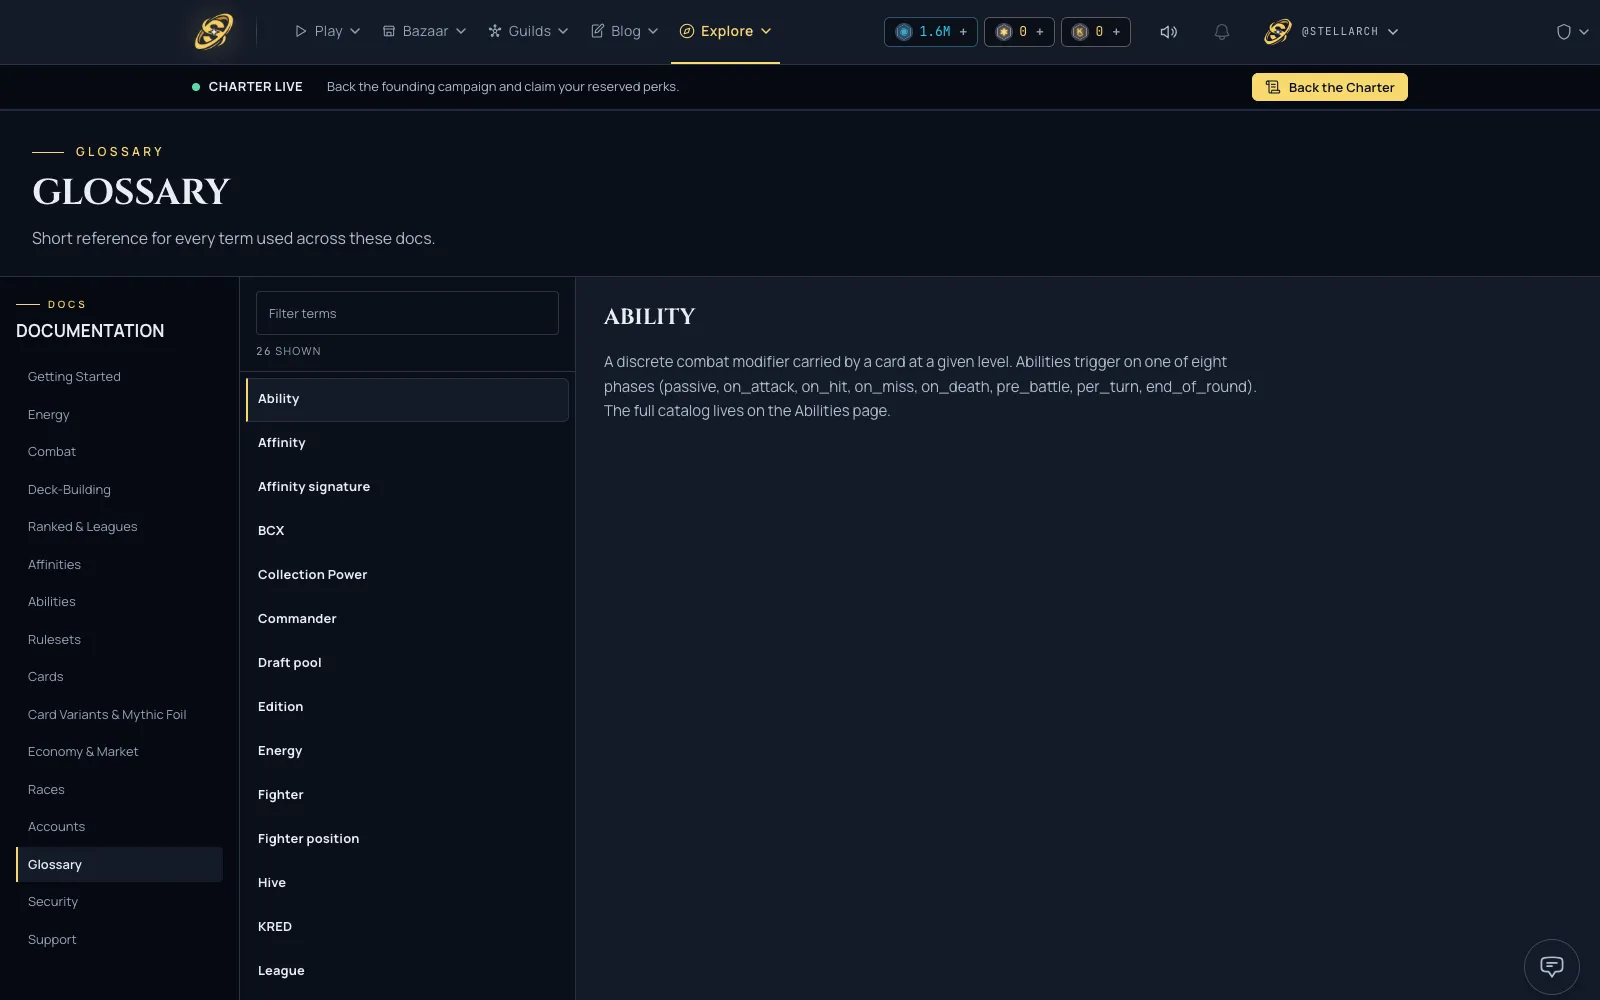Screen dimensions: 1600x1000
Task: Click the 1.6M currency token icon
Action: (x=904, y=32)
